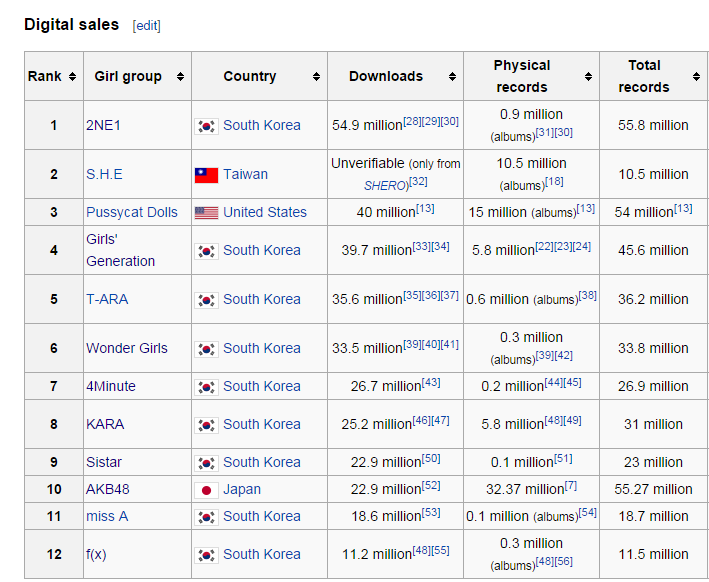Image resolution: width=709 pixels, height=582 pixels.
Task: Click South Korea flag in 4Minute row
Action: point(207,387)
